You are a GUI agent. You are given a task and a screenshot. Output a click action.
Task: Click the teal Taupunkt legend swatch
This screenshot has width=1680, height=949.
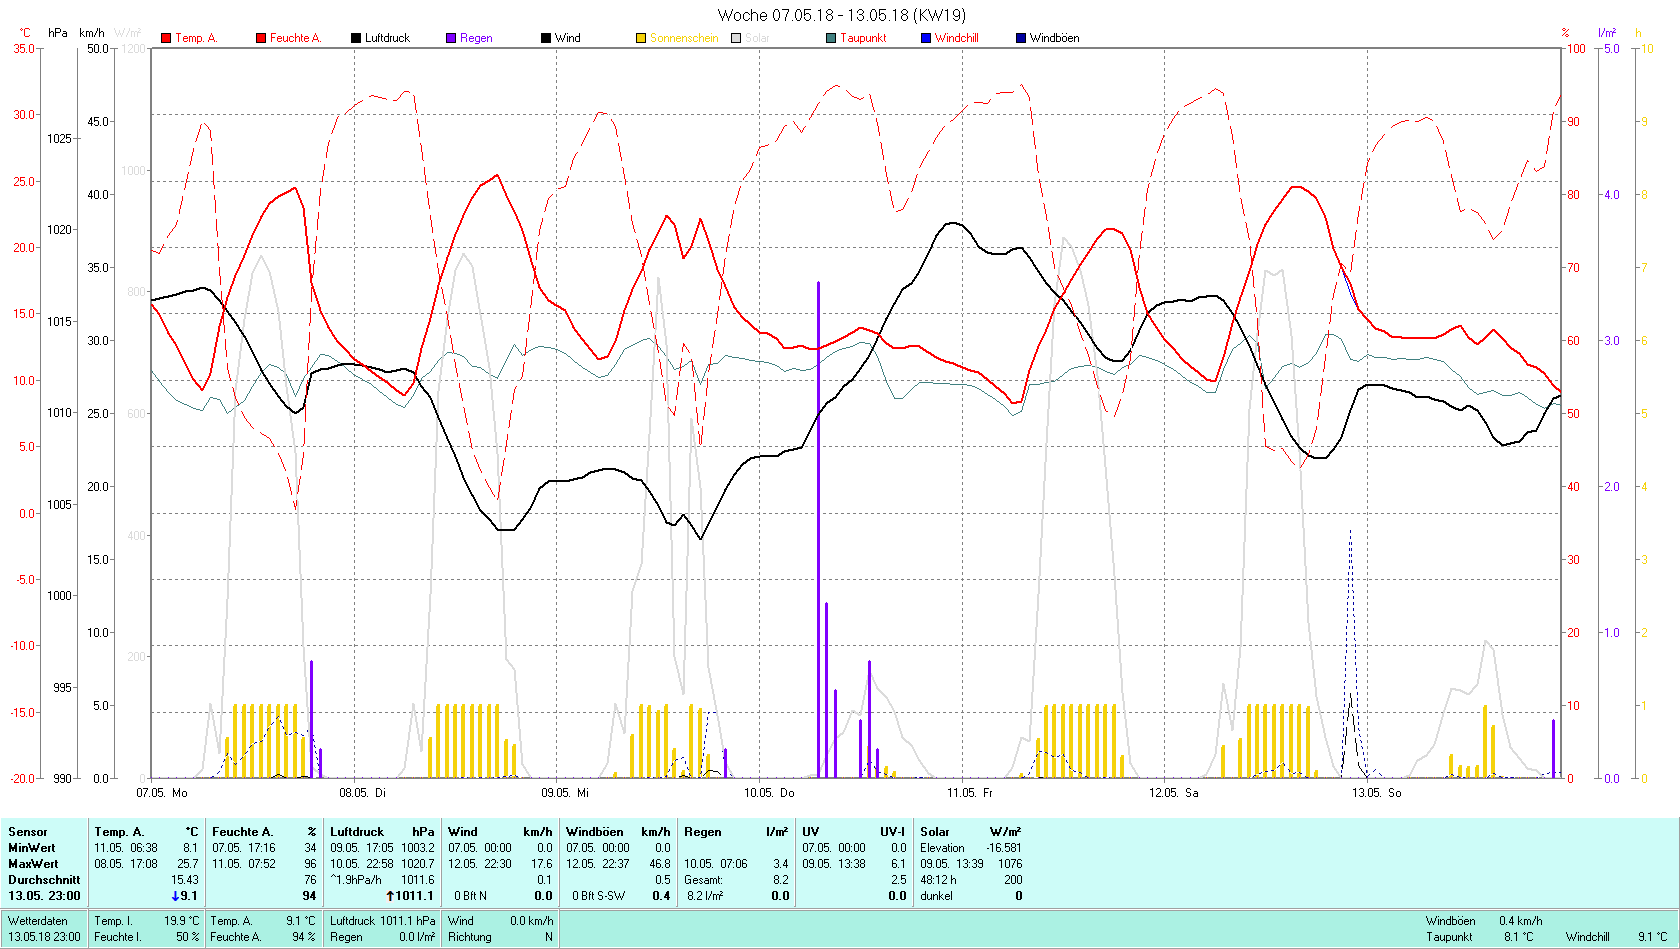click(x=831, y=38)
